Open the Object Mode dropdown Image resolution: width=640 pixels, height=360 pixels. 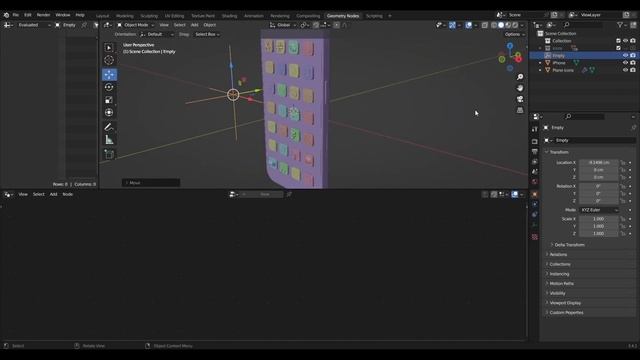point(136,25)
